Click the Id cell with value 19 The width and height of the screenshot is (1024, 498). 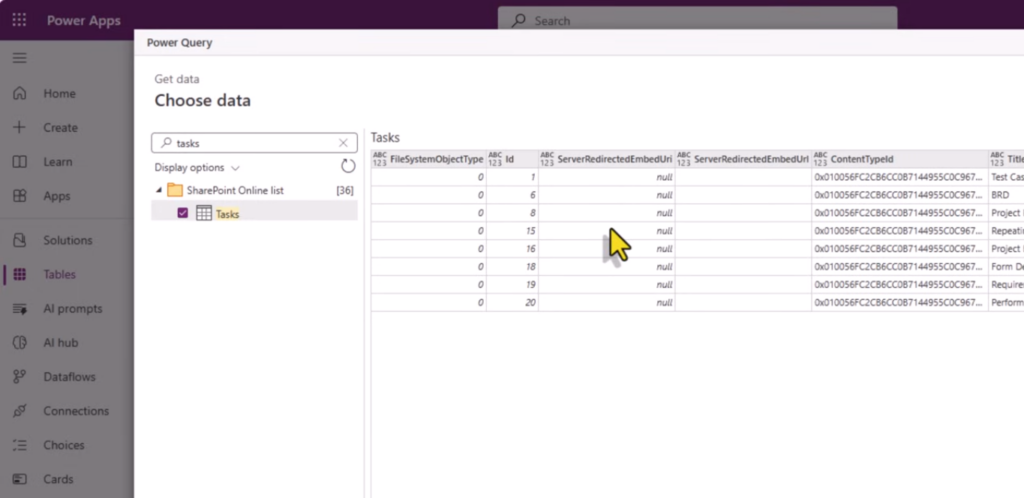point(513,285)
